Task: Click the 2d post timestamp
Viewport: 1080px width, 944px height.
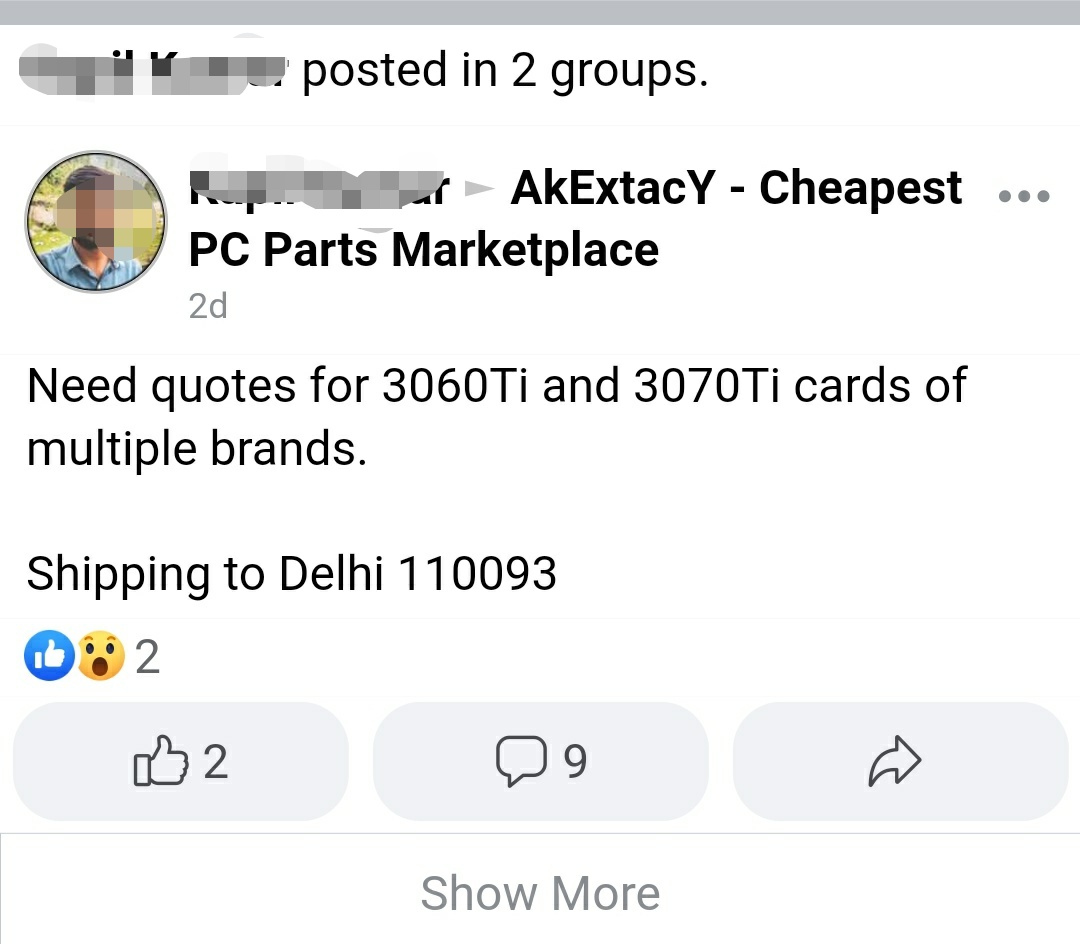Action: coord(208,306)
